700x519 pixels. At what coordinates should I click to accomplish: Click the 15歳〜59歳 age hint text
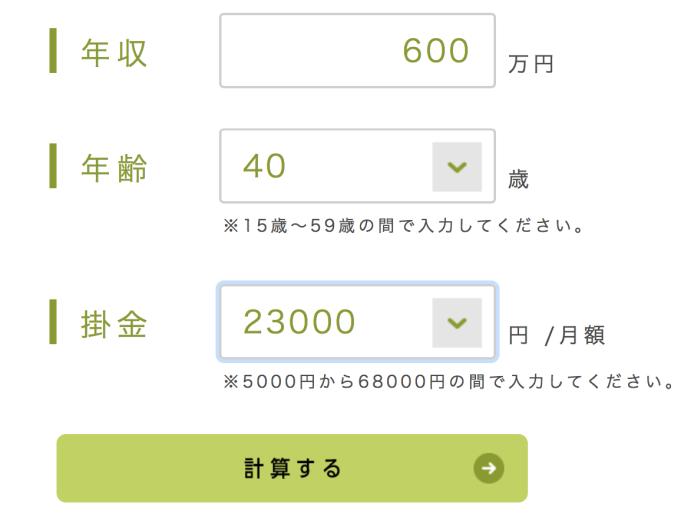click(402, 225)
